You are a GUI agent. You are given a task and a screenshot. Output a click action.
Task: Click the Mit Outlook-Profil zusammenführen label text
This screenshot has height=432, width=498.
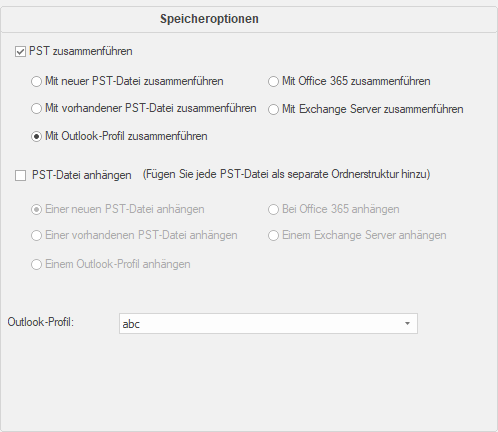tap(126, 136)
